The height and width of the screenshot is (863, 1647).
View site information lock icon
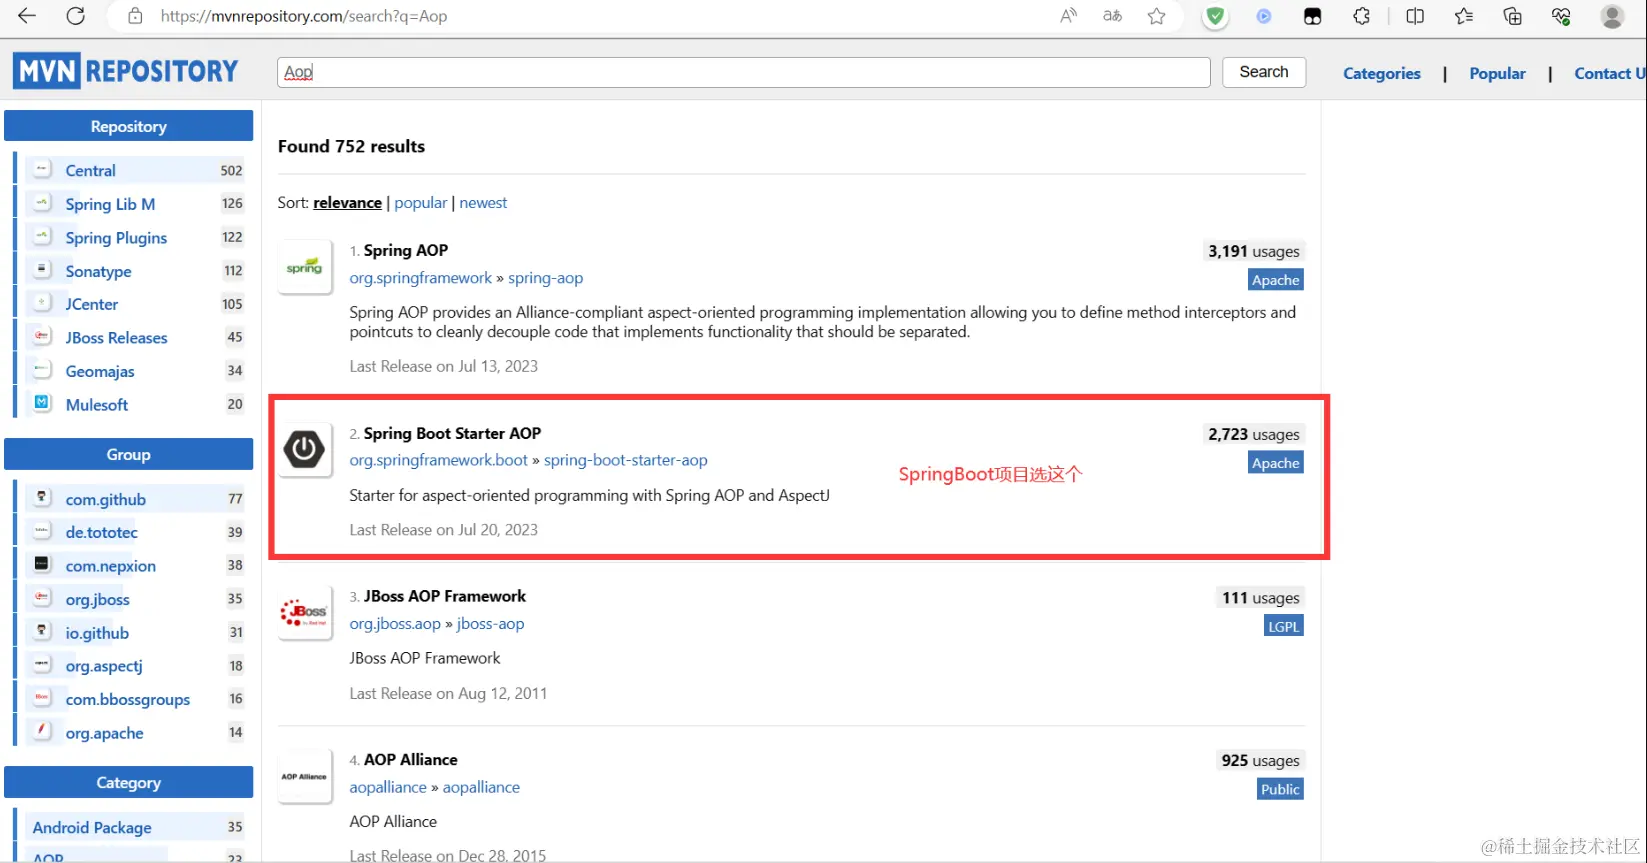(x=136, y=16)
